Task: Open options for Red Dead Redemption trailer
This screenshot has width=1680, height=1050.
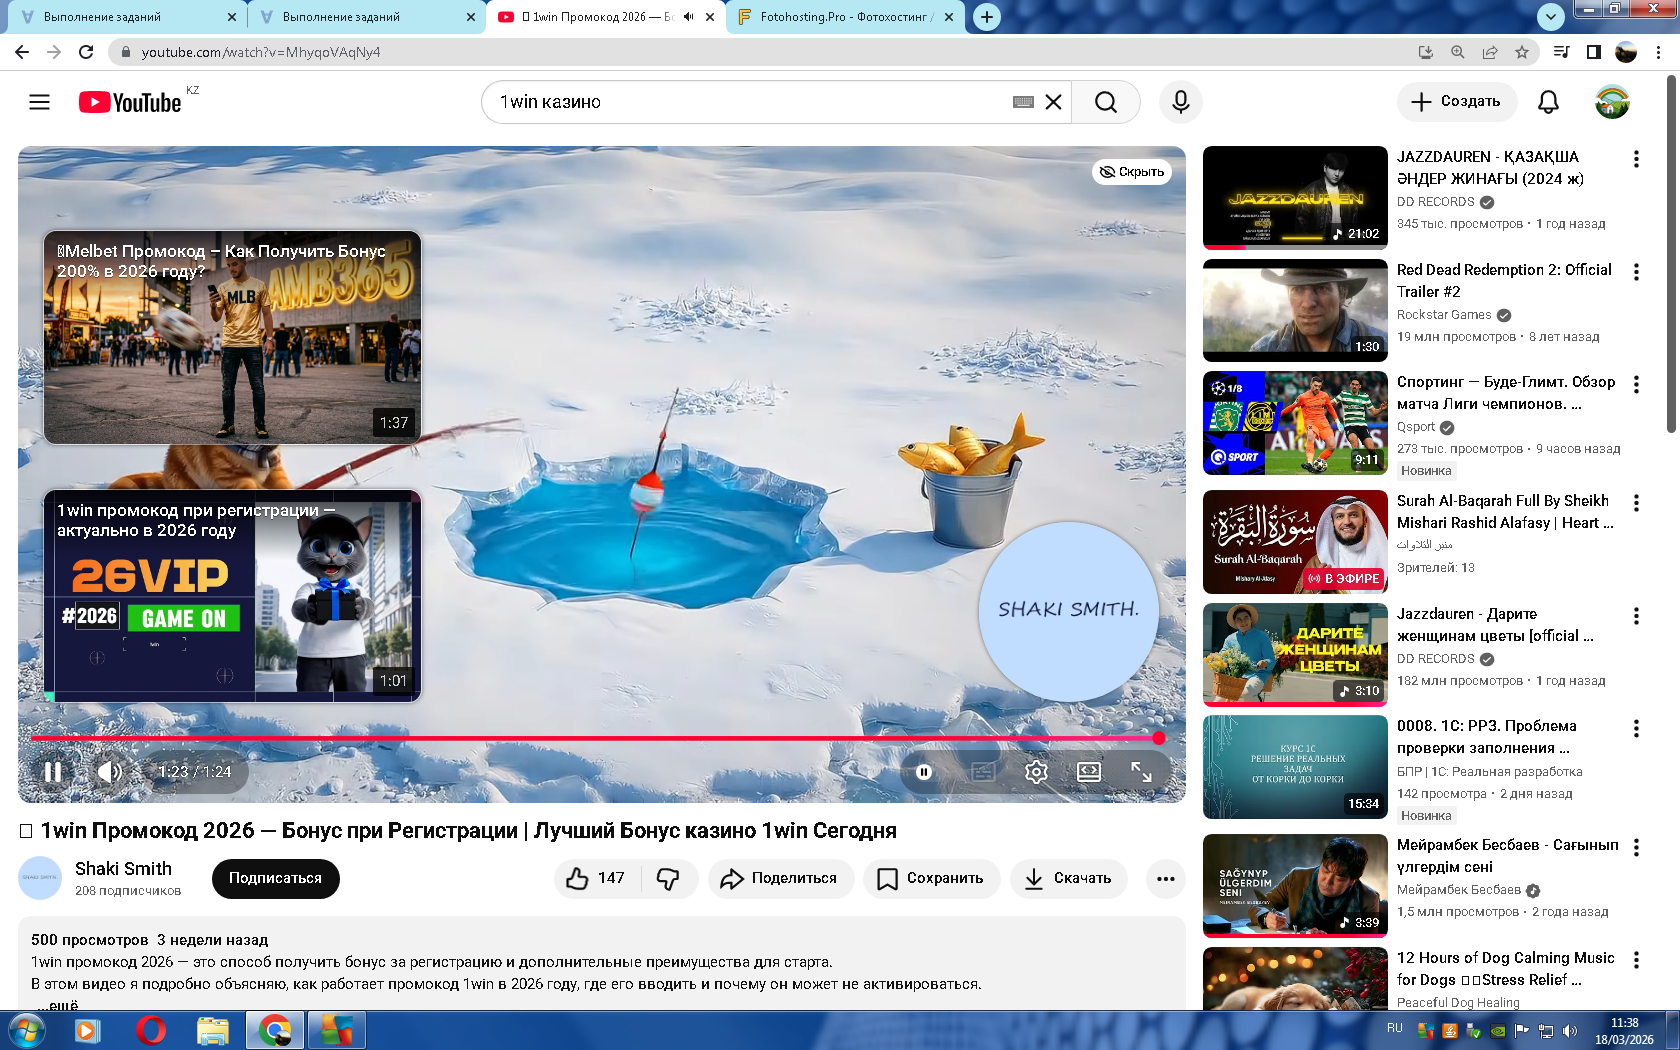Action: (x=1636, y=272)
